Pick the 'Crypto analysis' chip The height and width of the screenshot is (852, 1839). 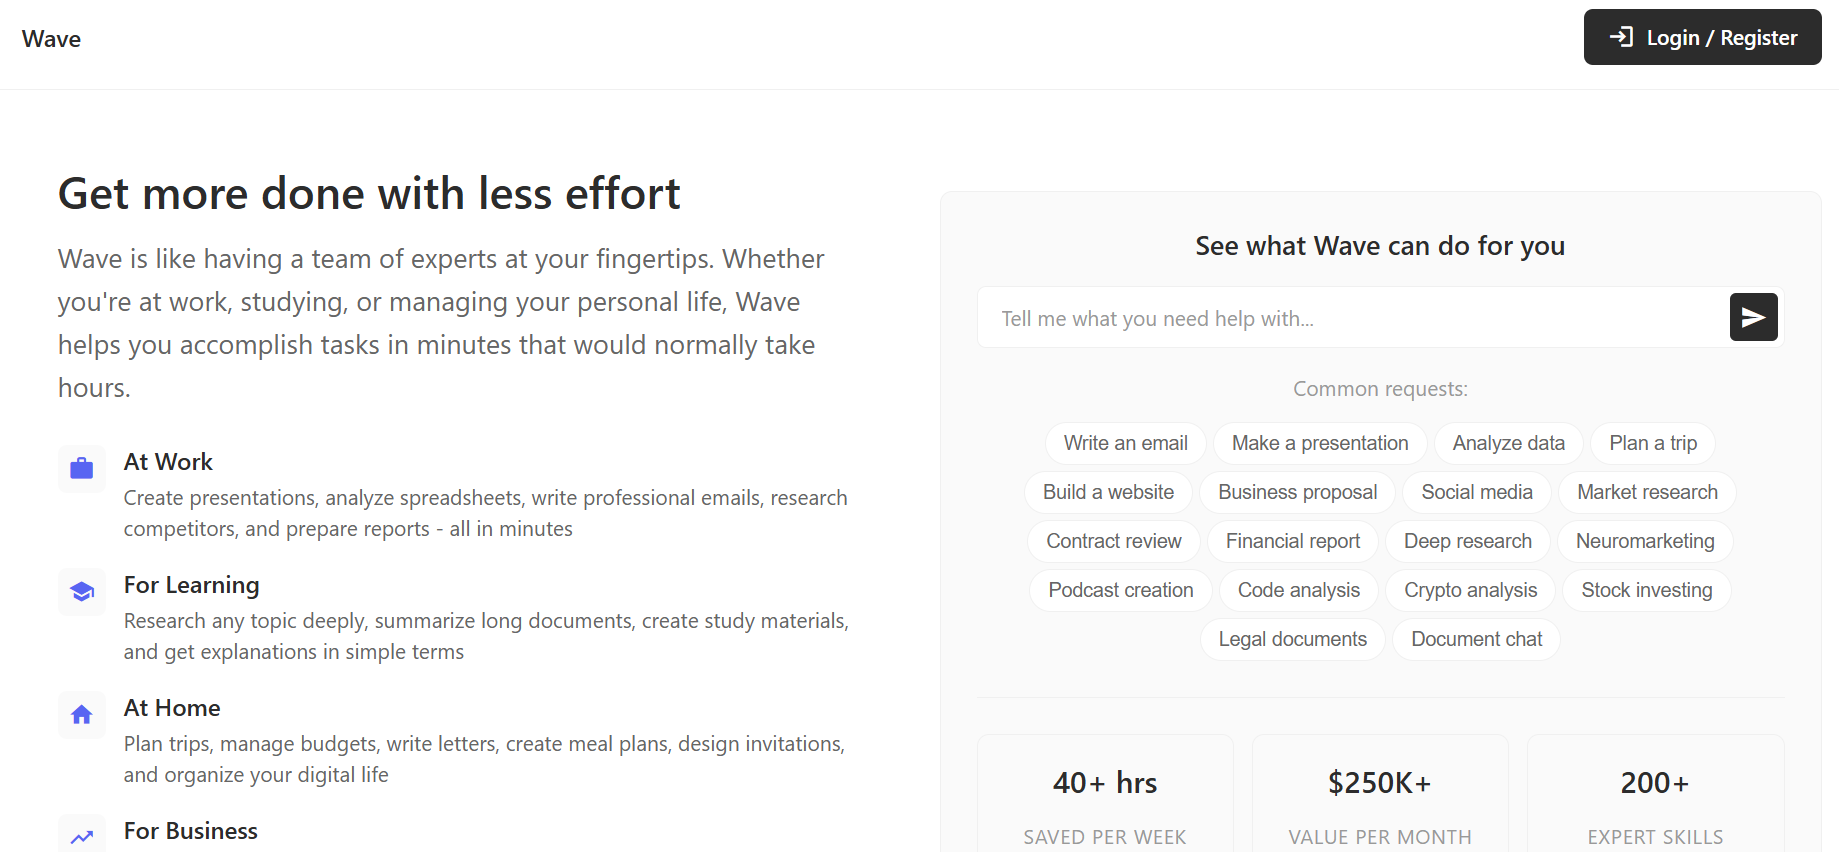click(x=1470, y=590)
